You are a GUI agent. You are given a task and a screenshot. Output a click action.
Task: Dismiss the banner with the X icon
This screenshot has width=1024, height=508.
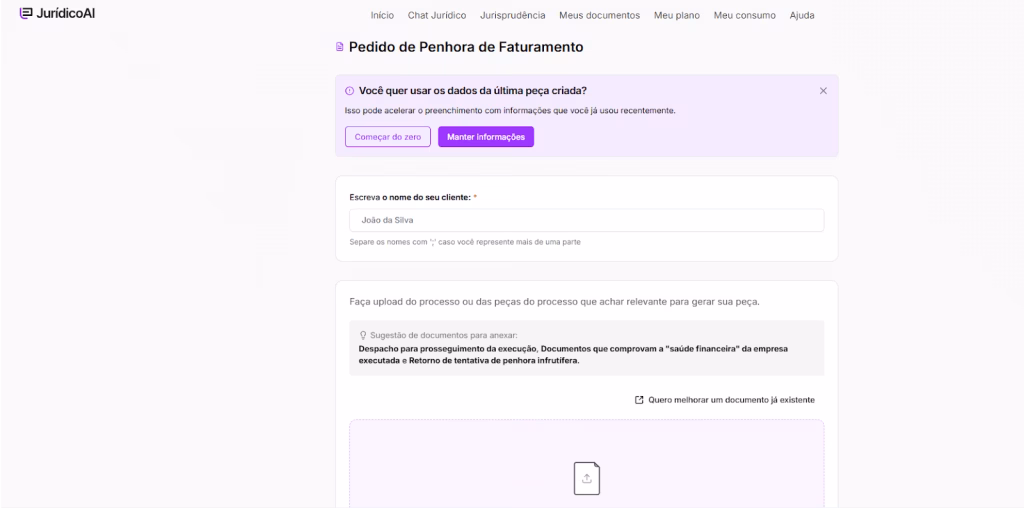click(x=823, y=91)
